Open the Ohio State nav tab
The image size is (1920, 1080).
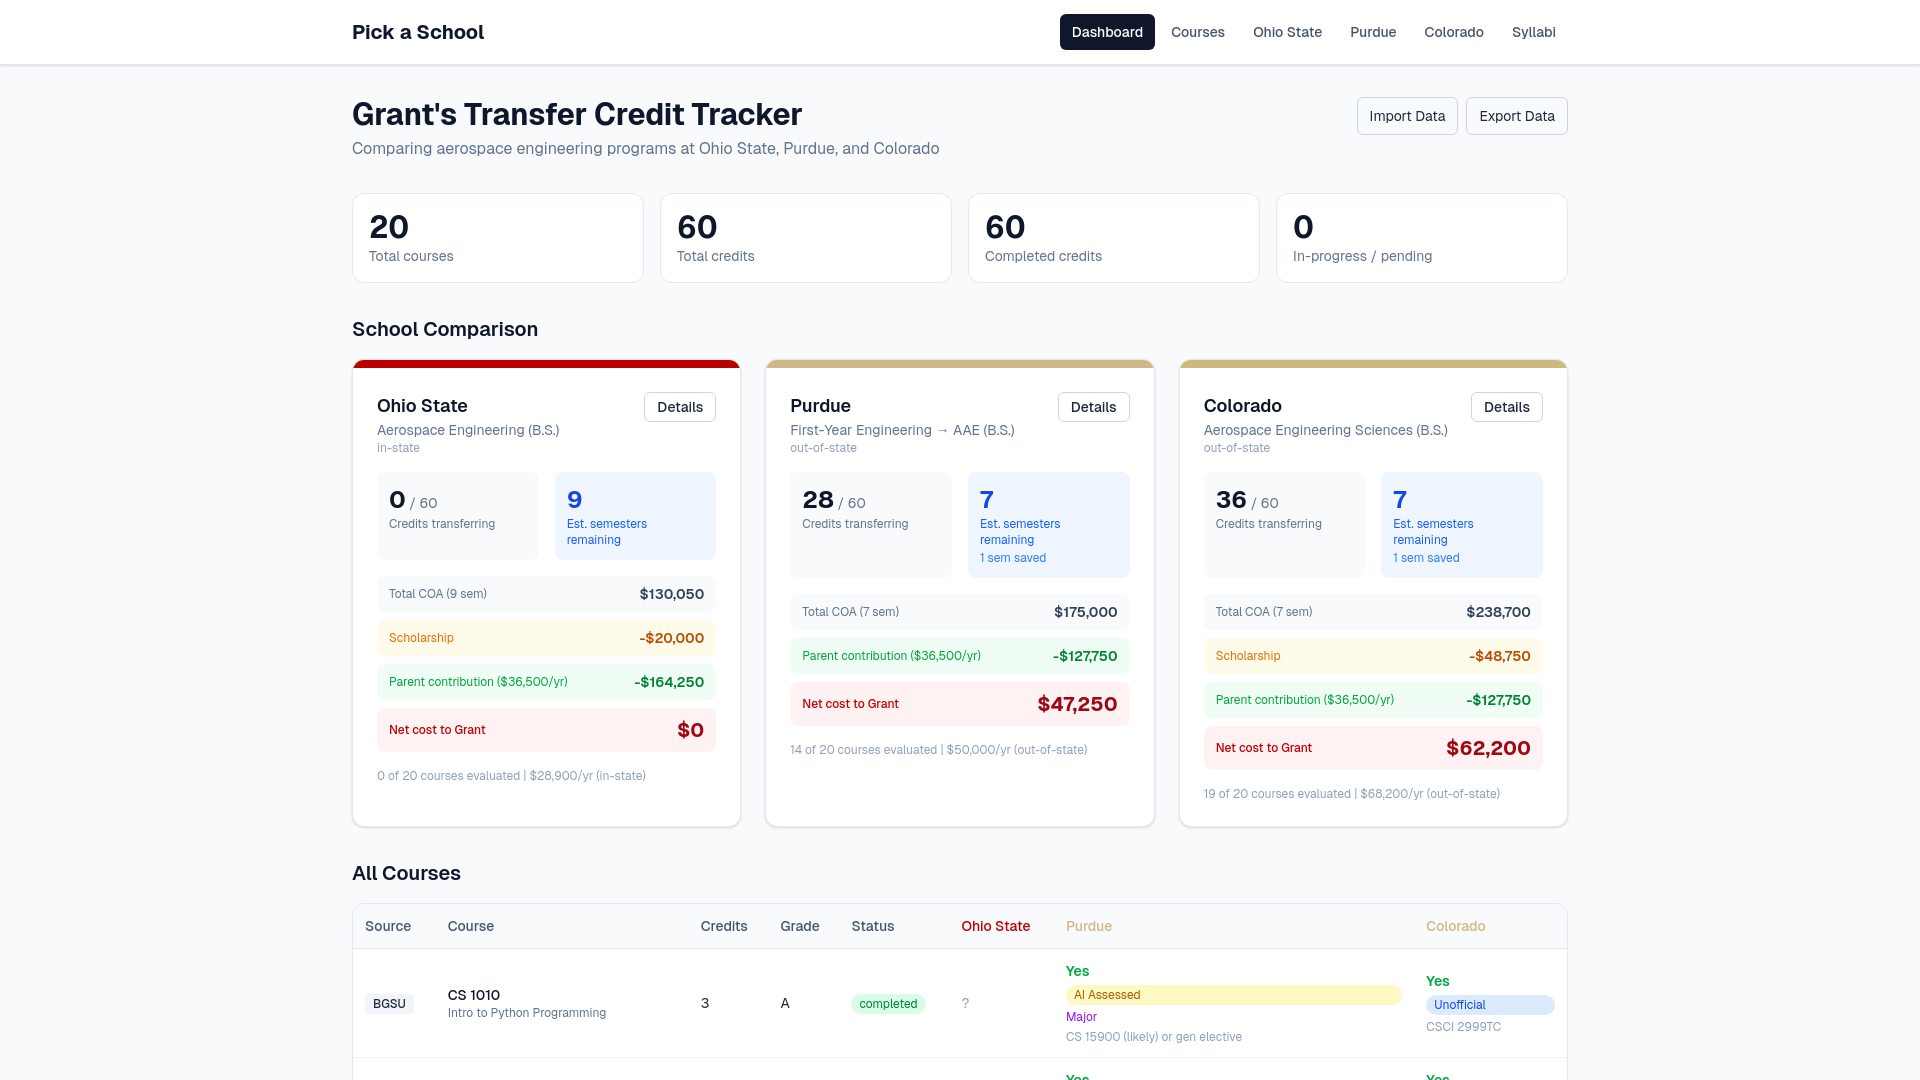pyautogui.click(x=1287, y=32)
